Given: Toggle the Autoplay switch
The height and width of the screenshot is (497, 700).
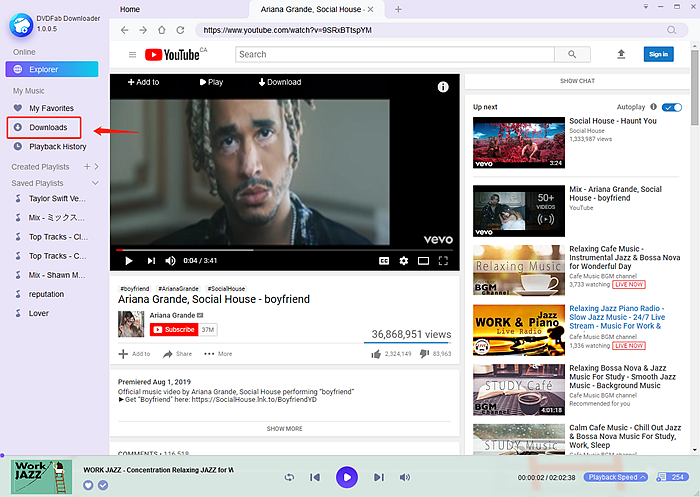Looking at the screenshot, I should (x=672, y=107).
